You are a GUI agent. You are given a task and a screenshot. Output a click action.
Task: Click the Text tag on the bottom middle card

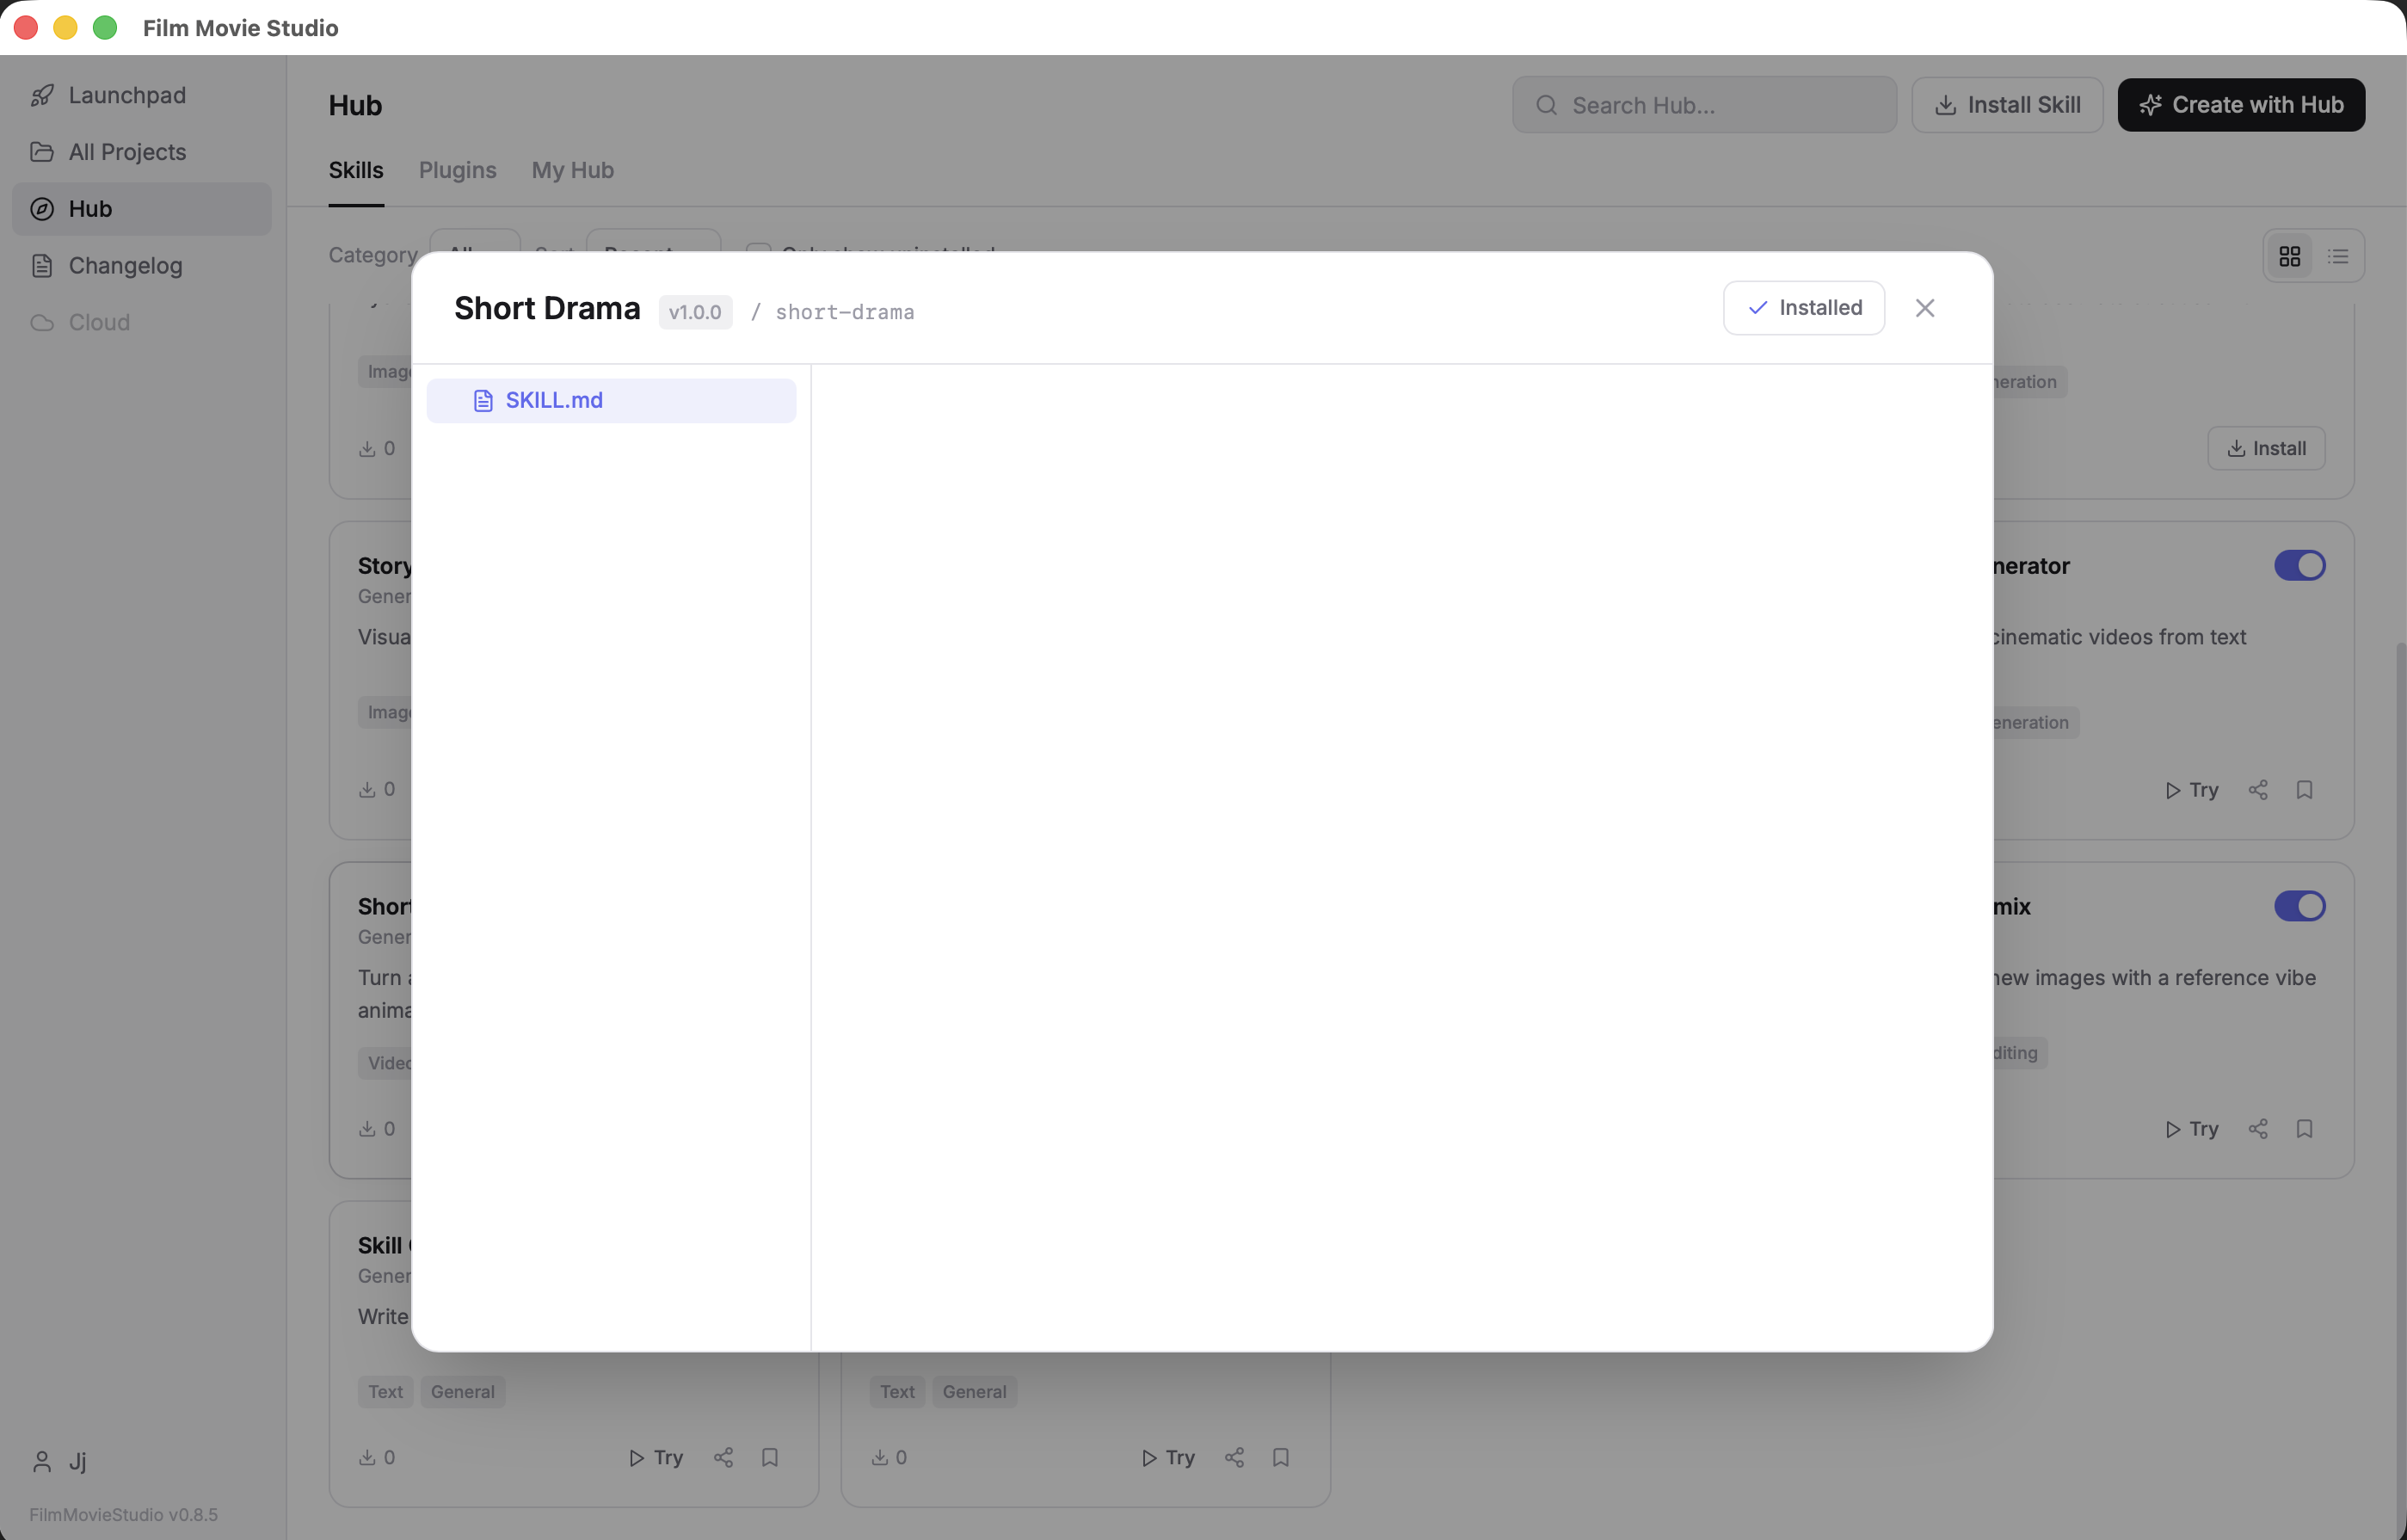point(897,1392)
